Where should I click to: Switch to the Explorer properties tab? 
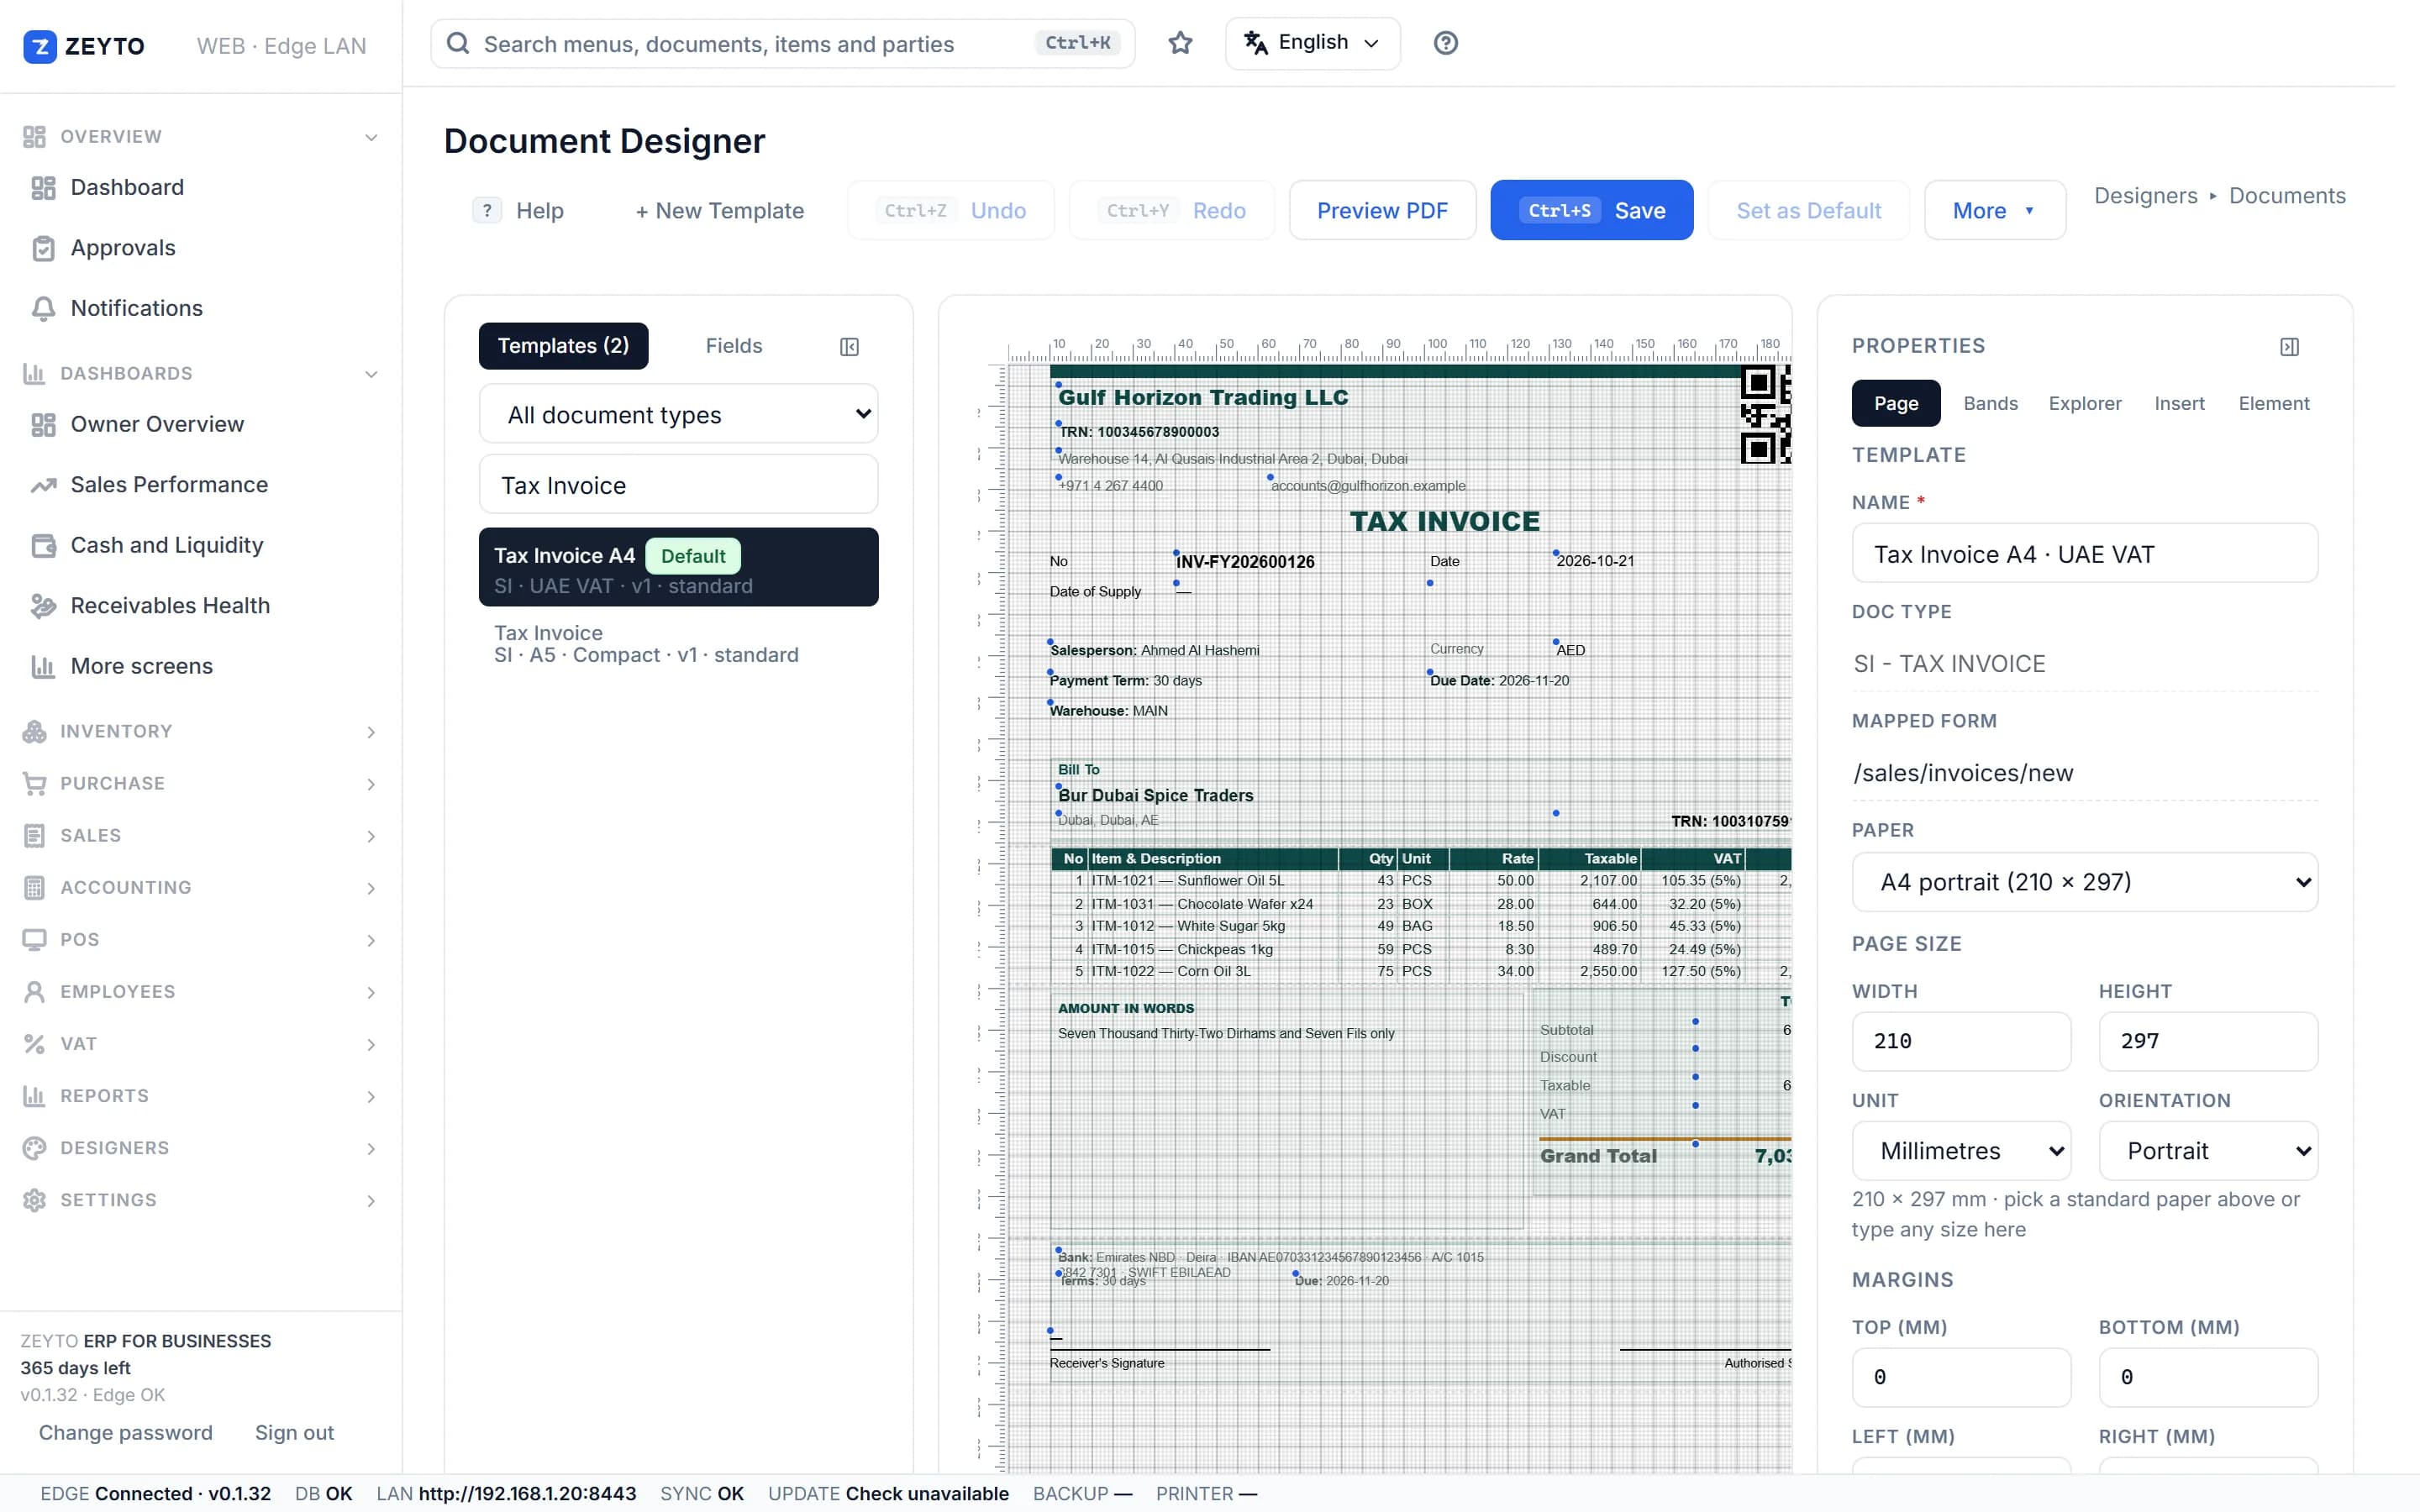coord(2084,403)
